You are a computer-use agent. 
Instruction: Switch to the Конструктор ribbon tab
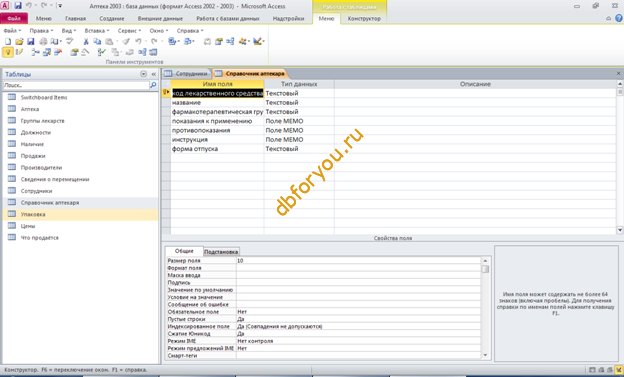coord(364,18)
